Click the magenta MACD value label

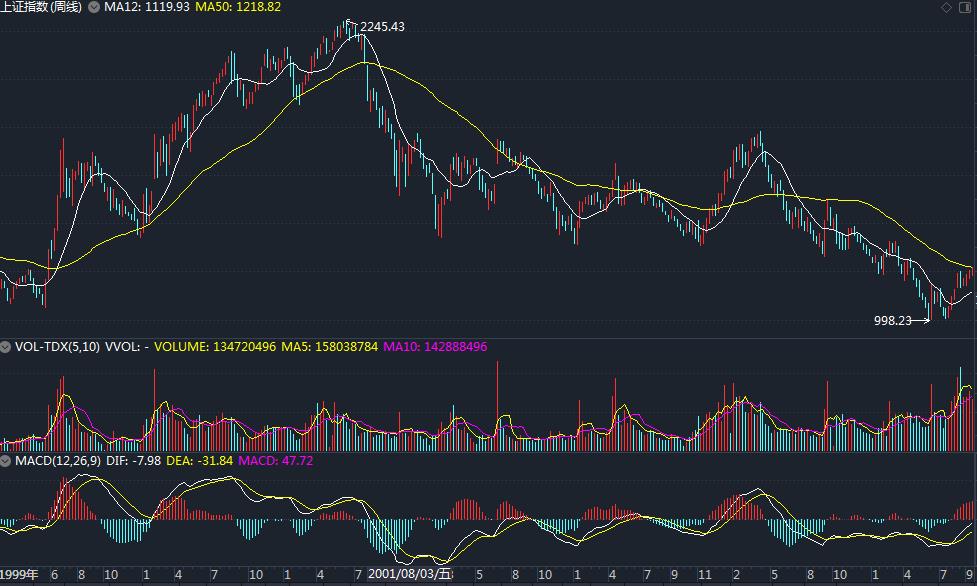[x=275, y=461]
